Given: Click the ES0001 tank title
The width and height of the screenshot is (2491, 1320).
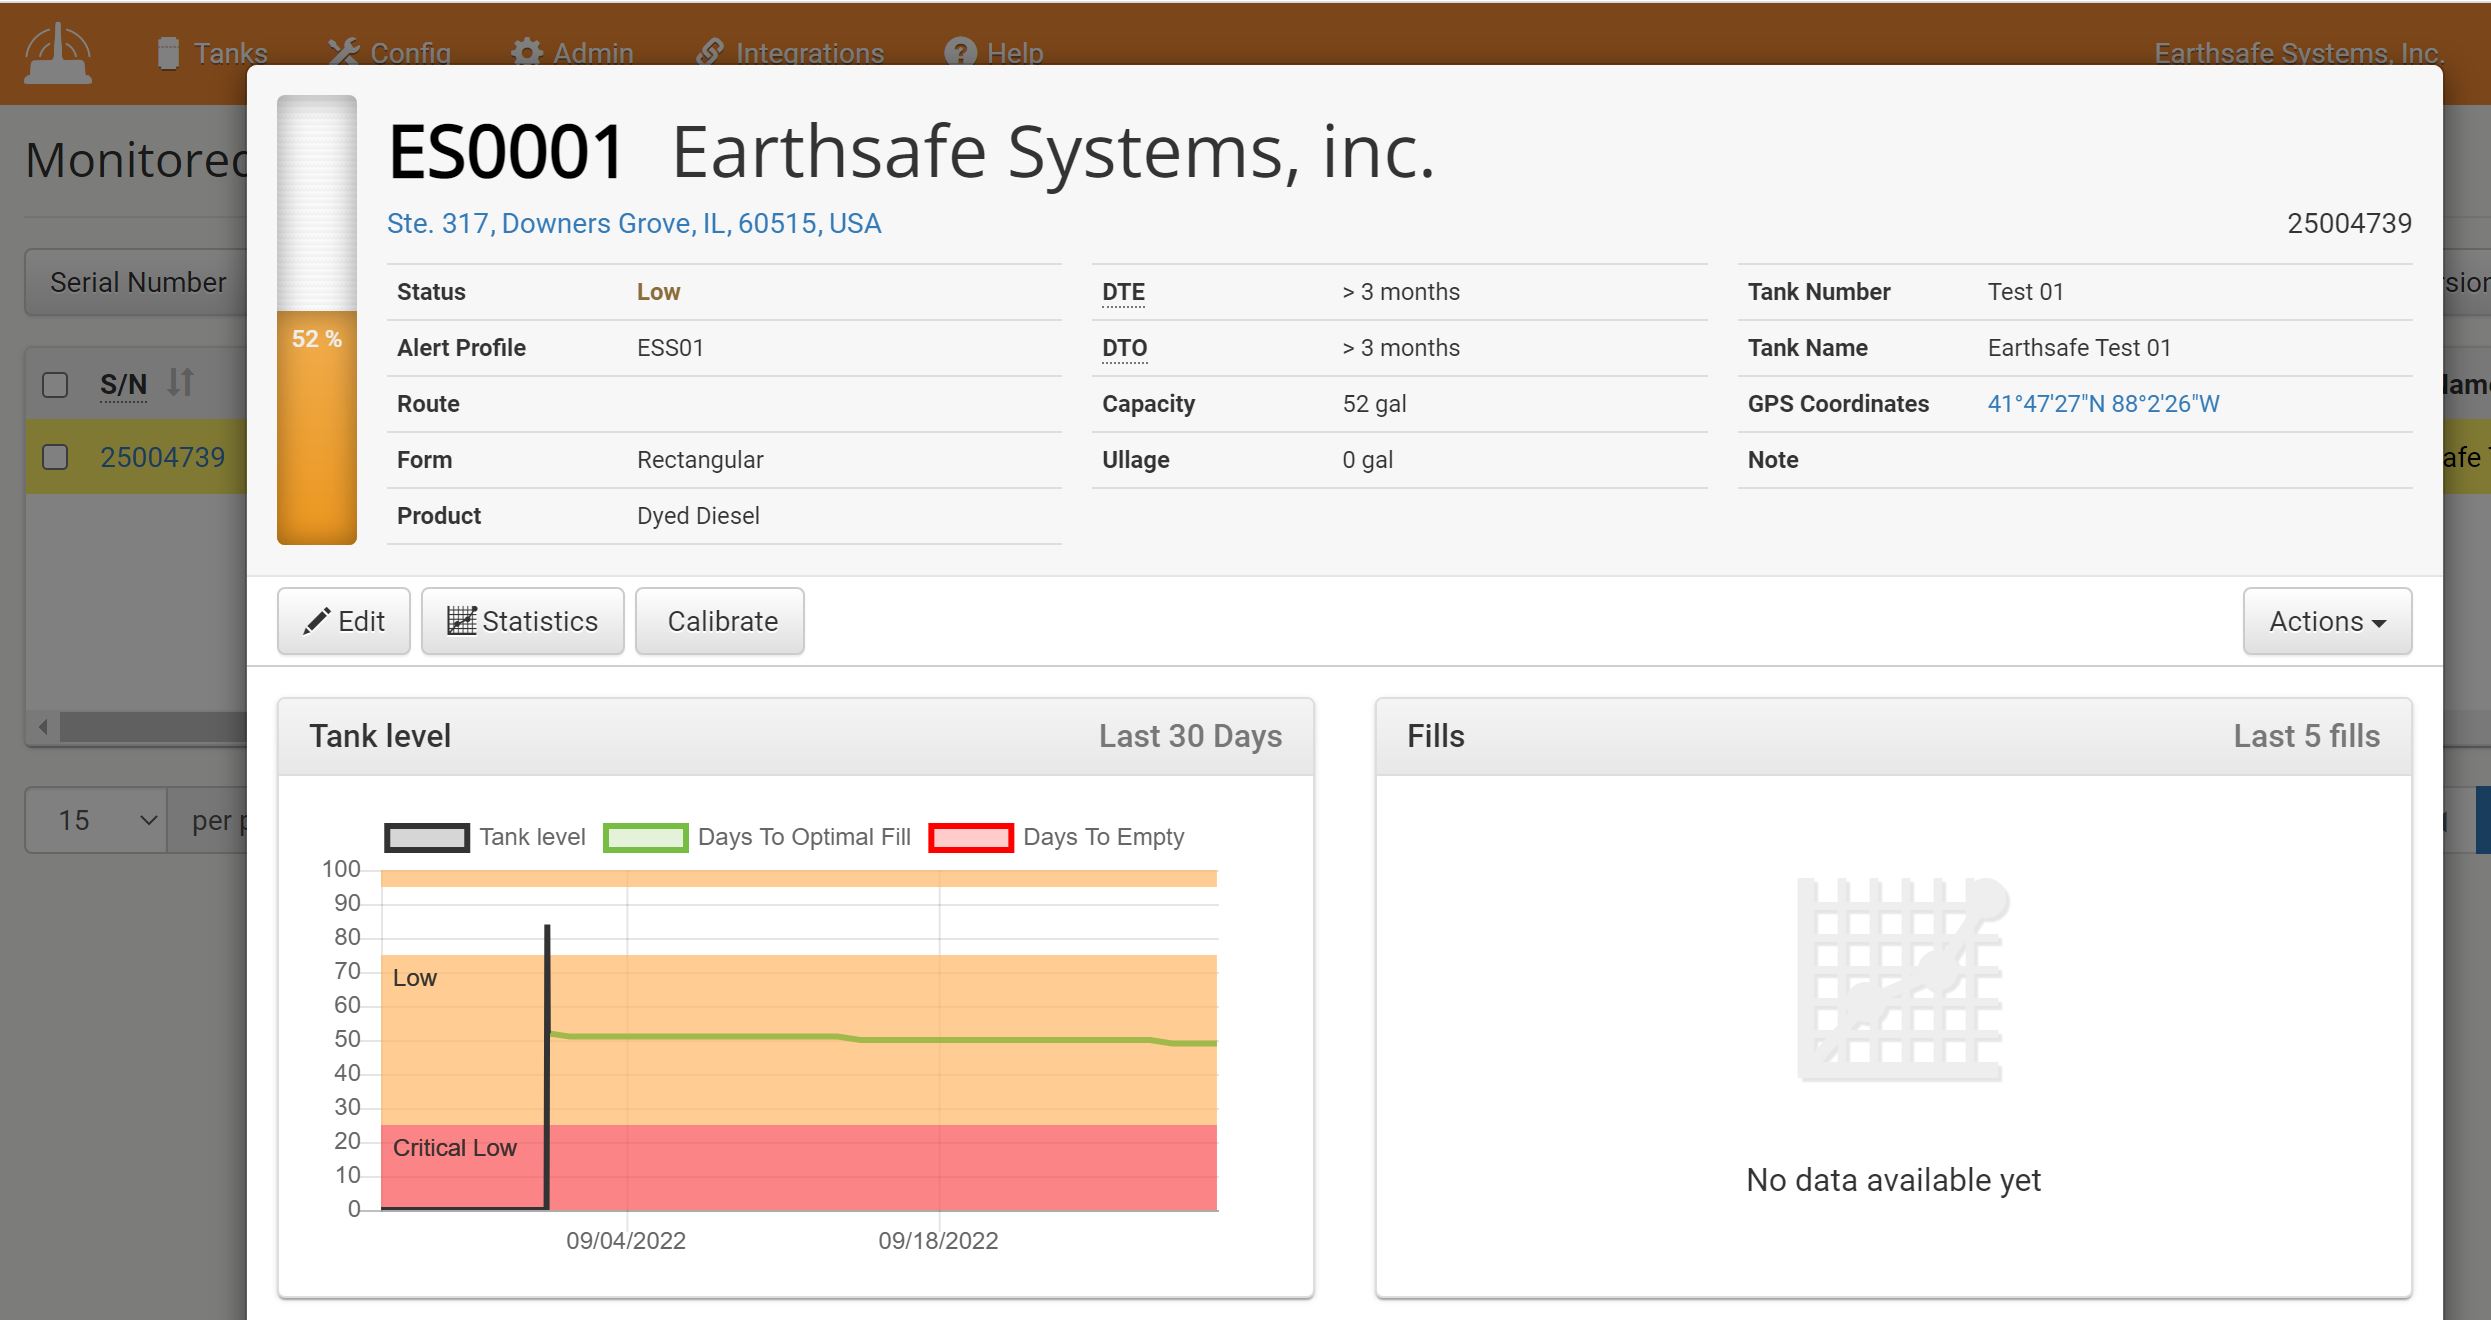Looking at the screenshot, I should pyautogui.click(x=506, y=152).
